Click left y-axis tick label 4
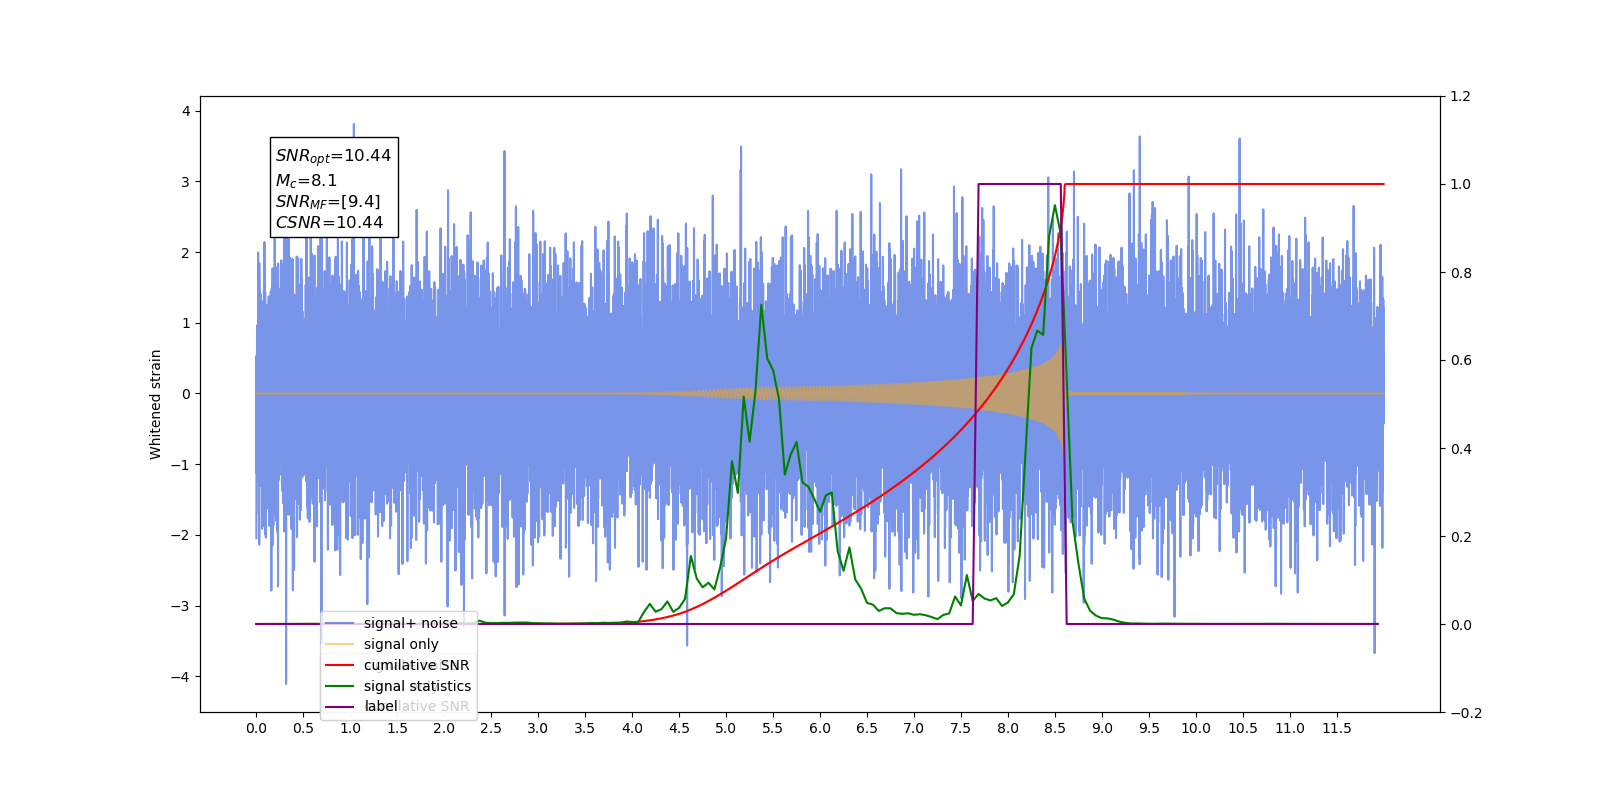Image resolution: width=1600 pixels, height=800 pixels. [186, 111]
